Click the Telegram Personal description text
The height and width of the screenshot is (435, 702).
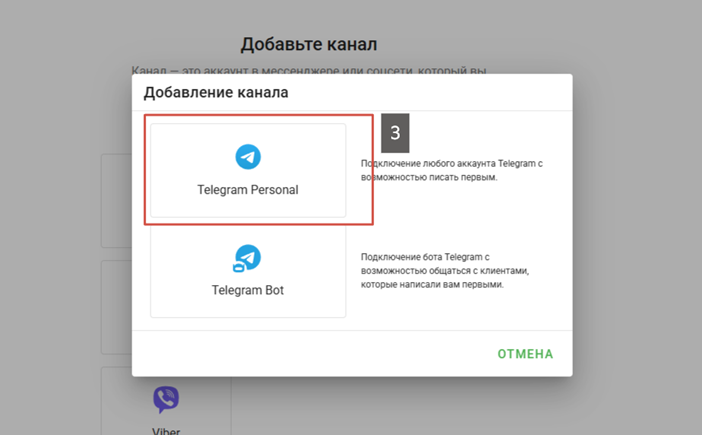[x=451, y=171]
